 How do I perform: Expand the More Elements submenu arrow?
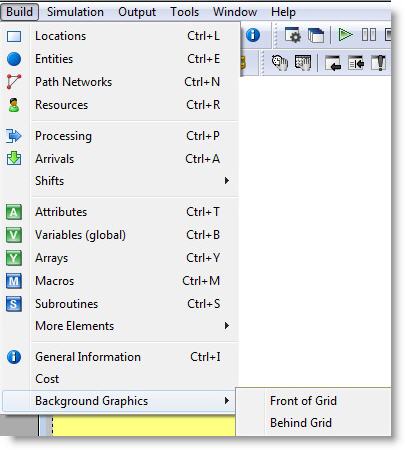(227, 326)
